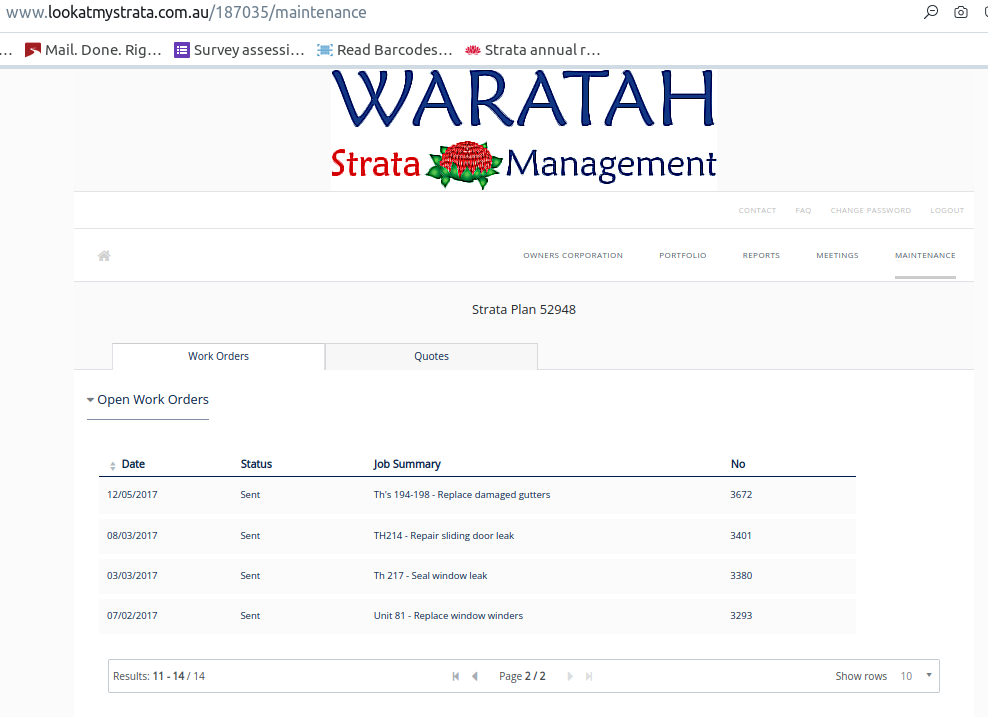Click the 'Results: 11 - 14 / 14' text
988x717 pixels.
[159, 676]
